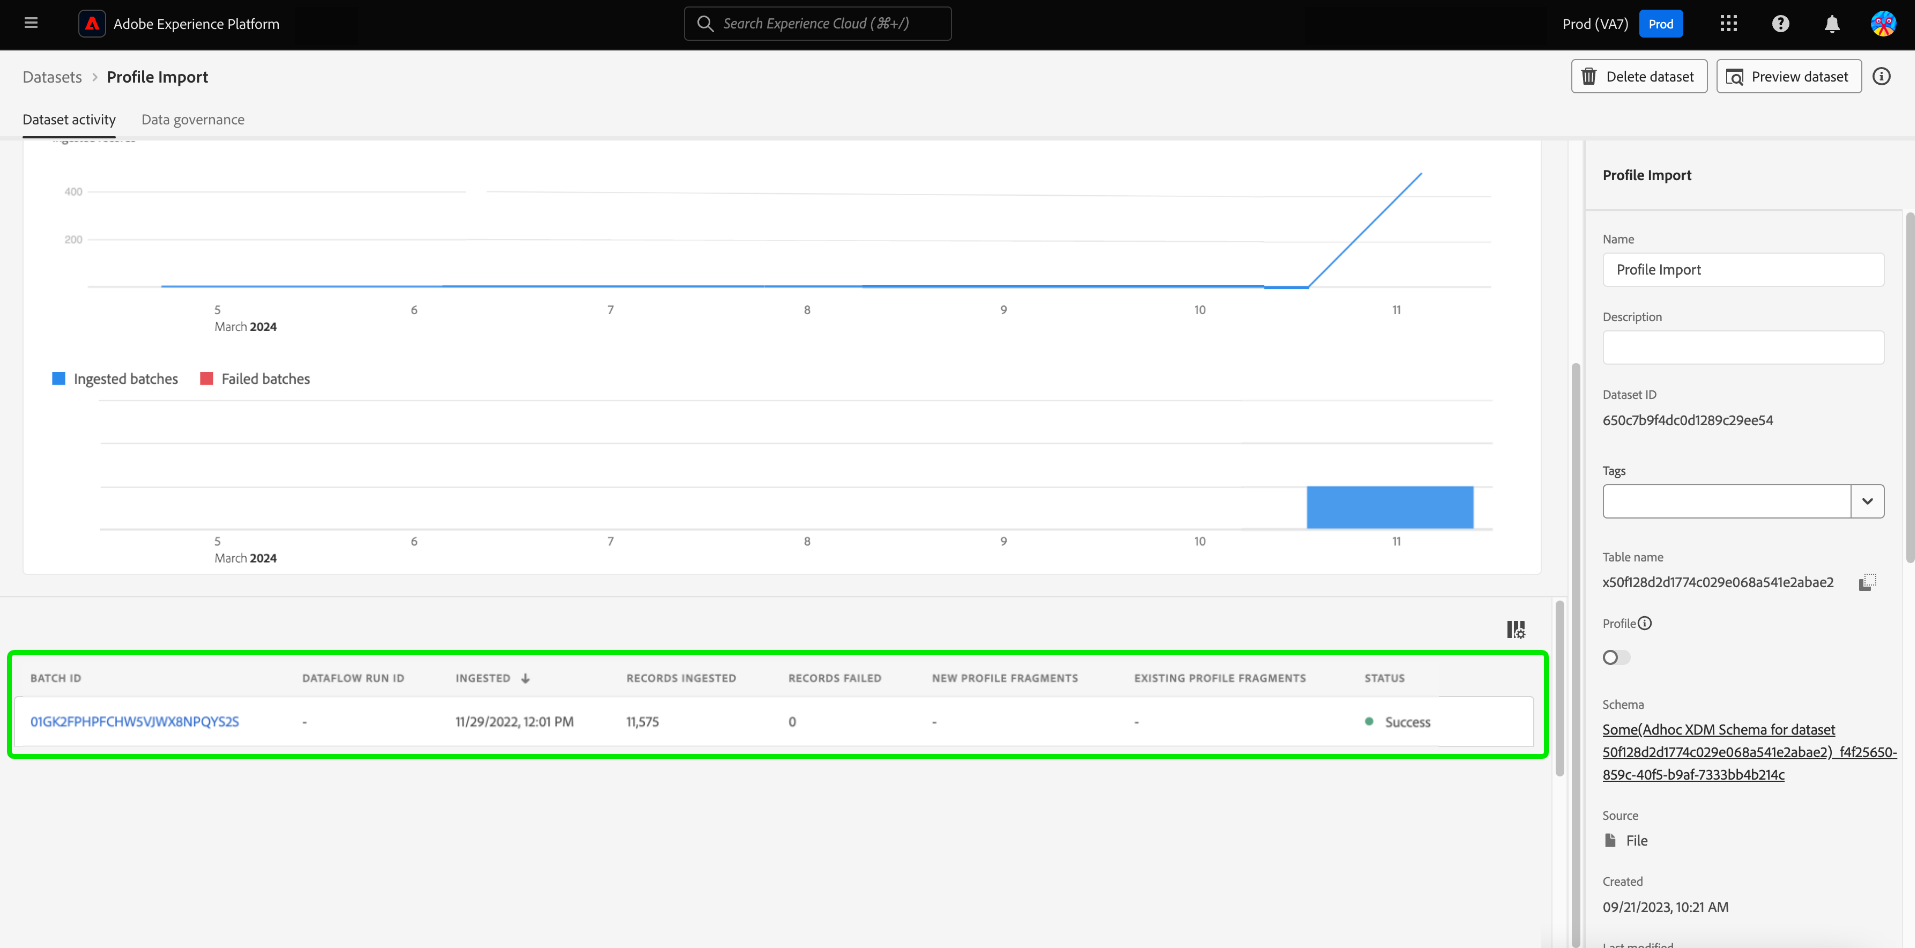The height and width of the screenshot is (948, 1915).
Task: Select the Records Failed column header
Action: click(x=835, y=678)
